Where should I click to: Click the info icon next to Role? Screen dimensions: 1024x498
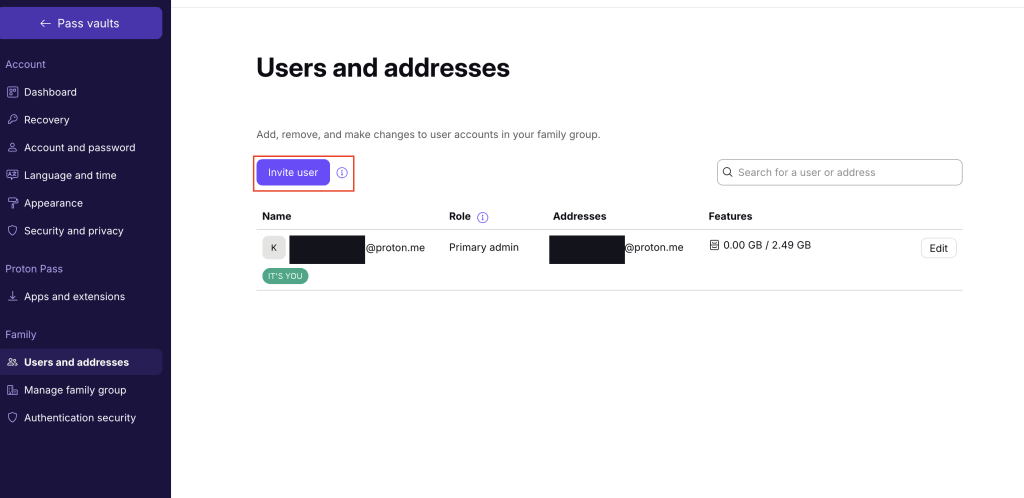pyautogui.click(x=483, y=217)
